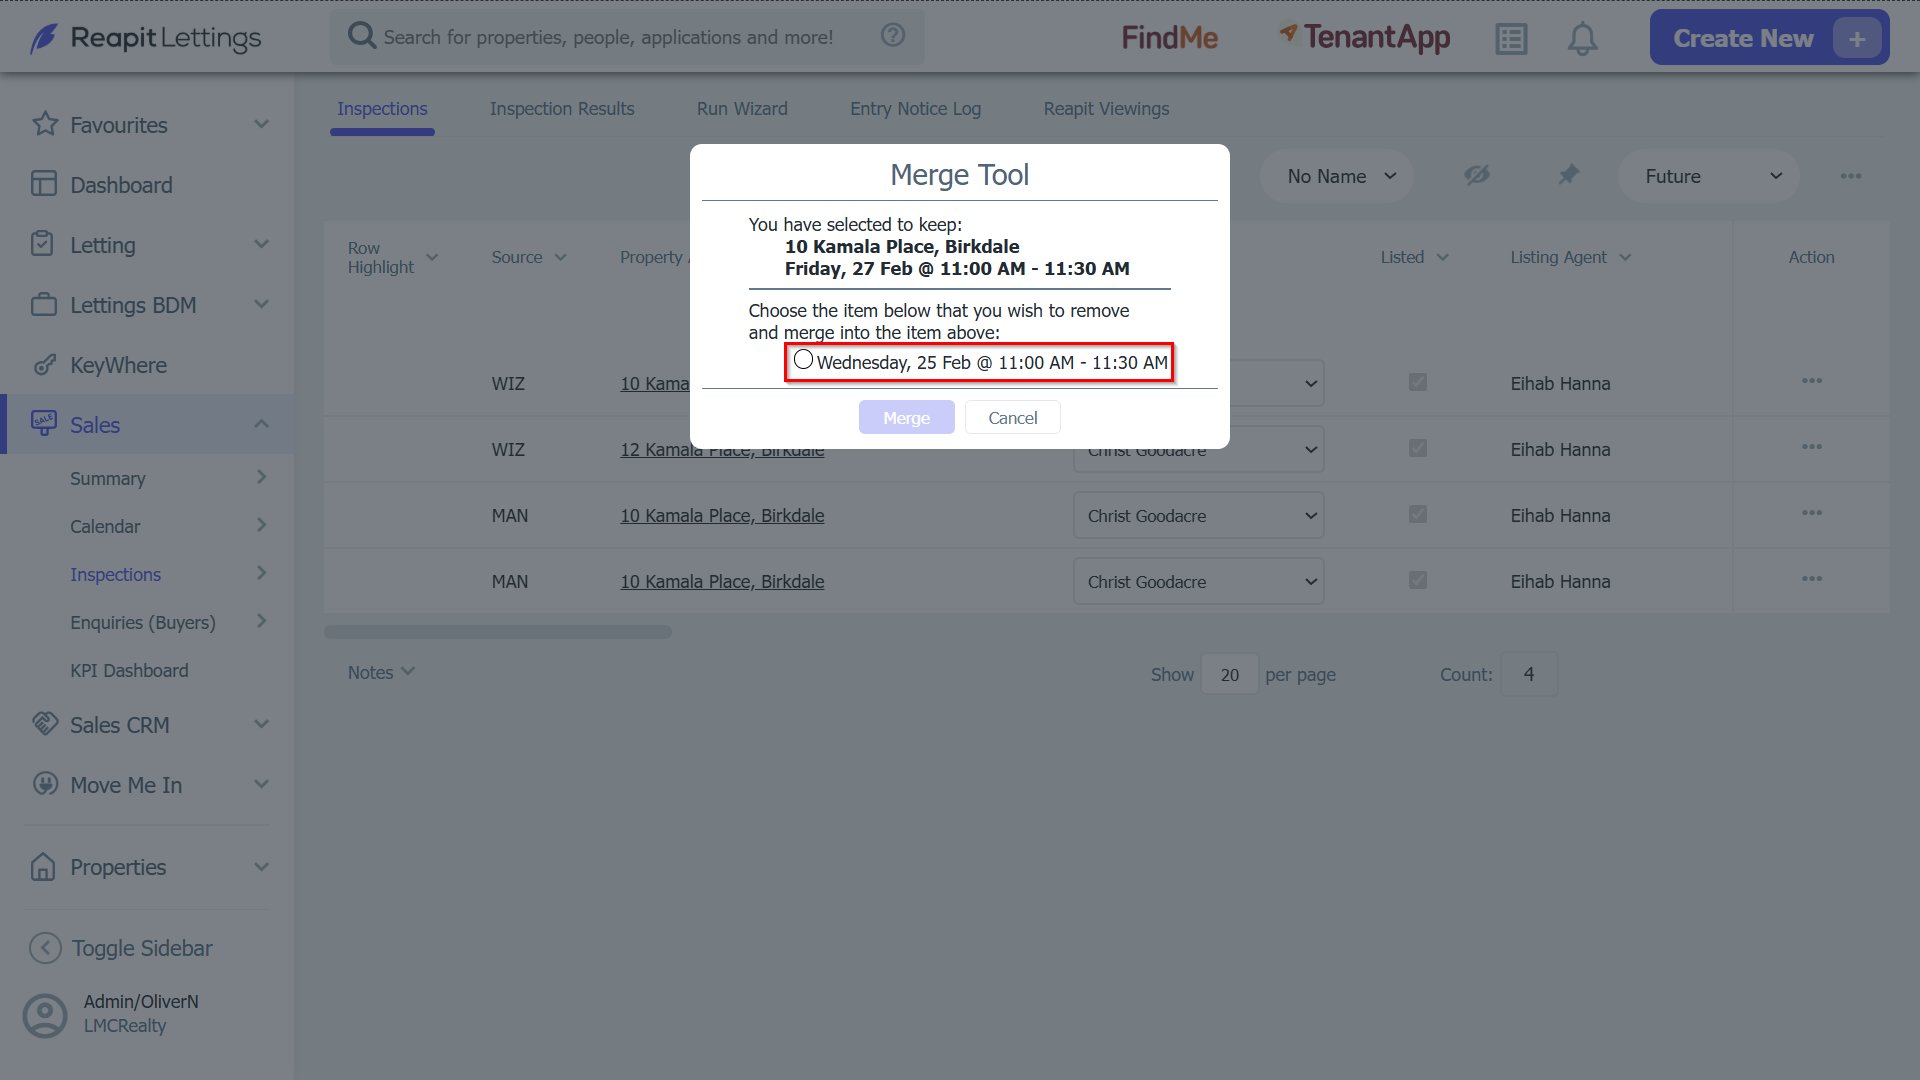The width and height of the screenshot is (1920, 1080).
Task: Toggle the Listed checkbox in the first row
Action: [1418, 382]
